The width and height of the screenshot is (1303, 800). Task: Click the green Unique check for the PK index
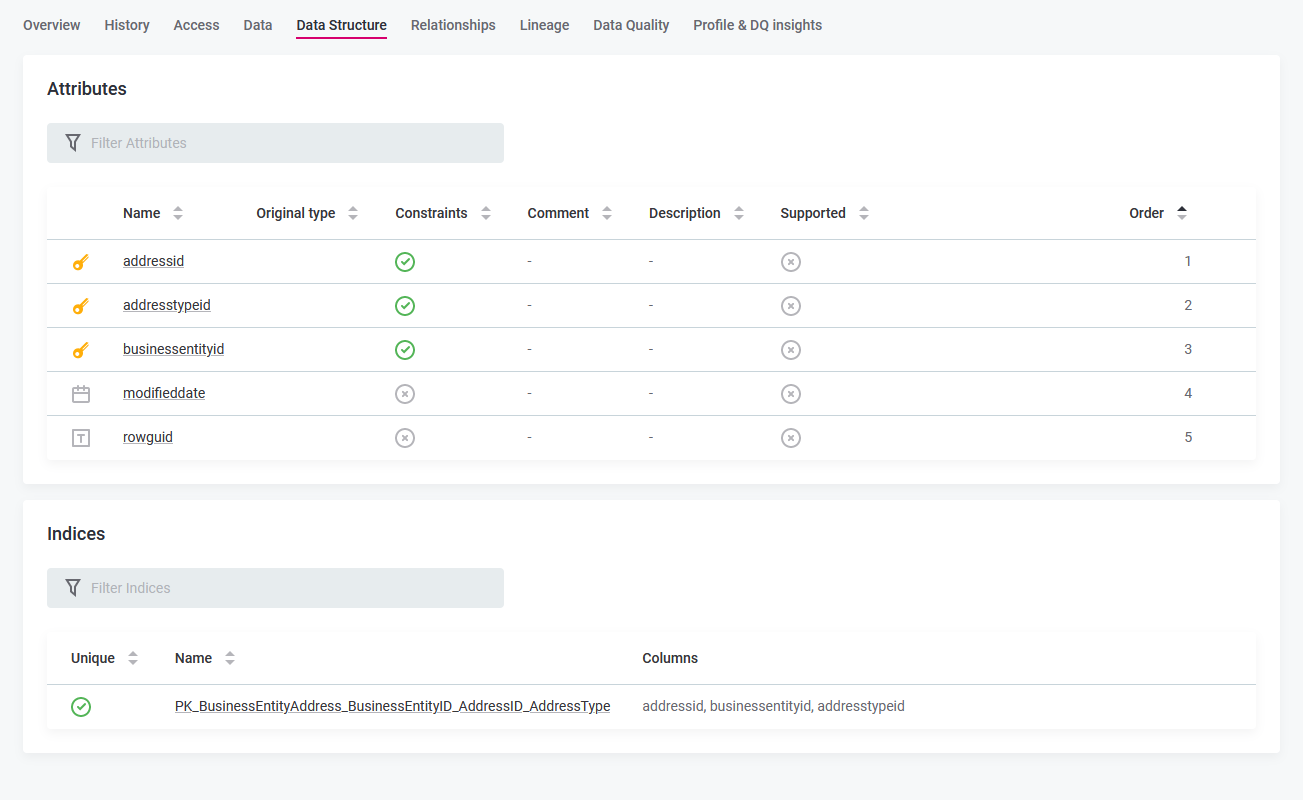pos(81,705)
